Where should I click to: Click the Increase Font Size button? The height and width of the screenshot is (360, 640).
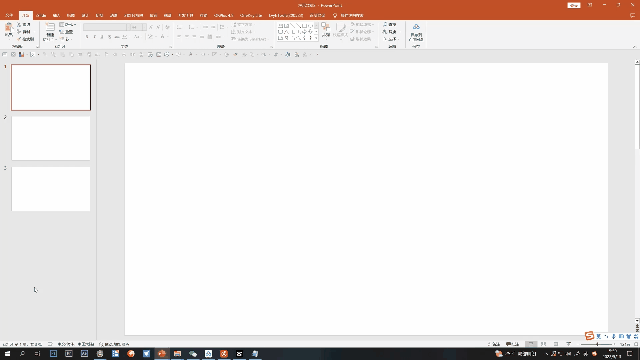[x=151, y=27]
